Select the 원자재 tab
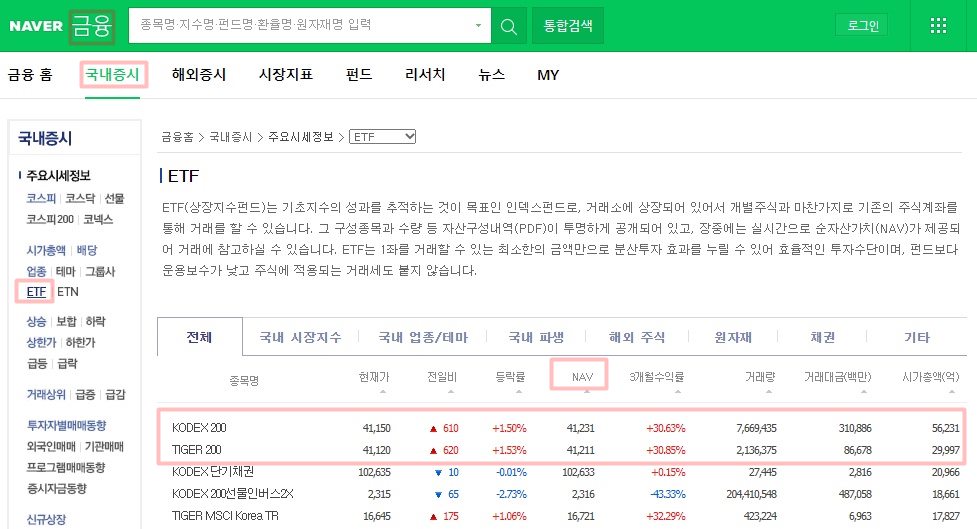Screen dimensions: 977x529 click(733, 337)
